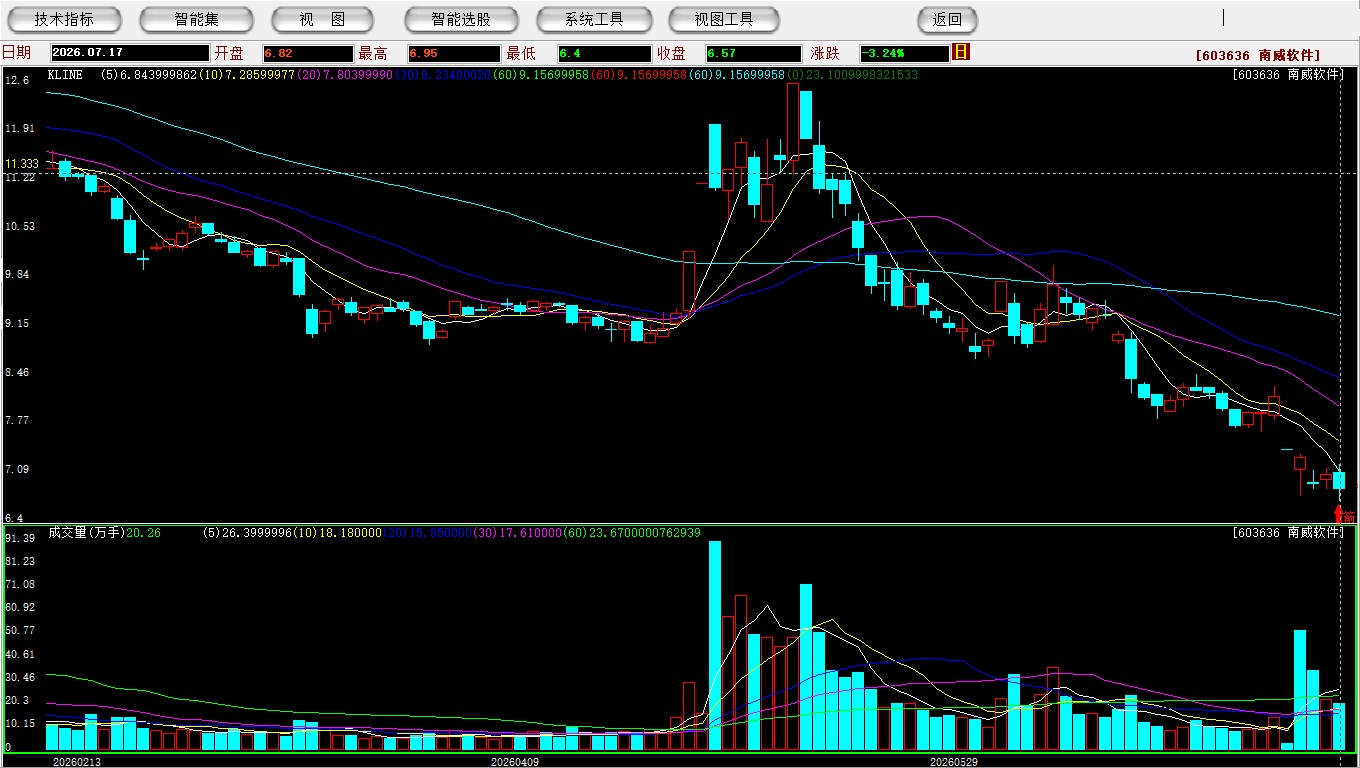Click the 91.39 volume axis label
Screen dimensions: 1360x768
(x=20, y=538)
